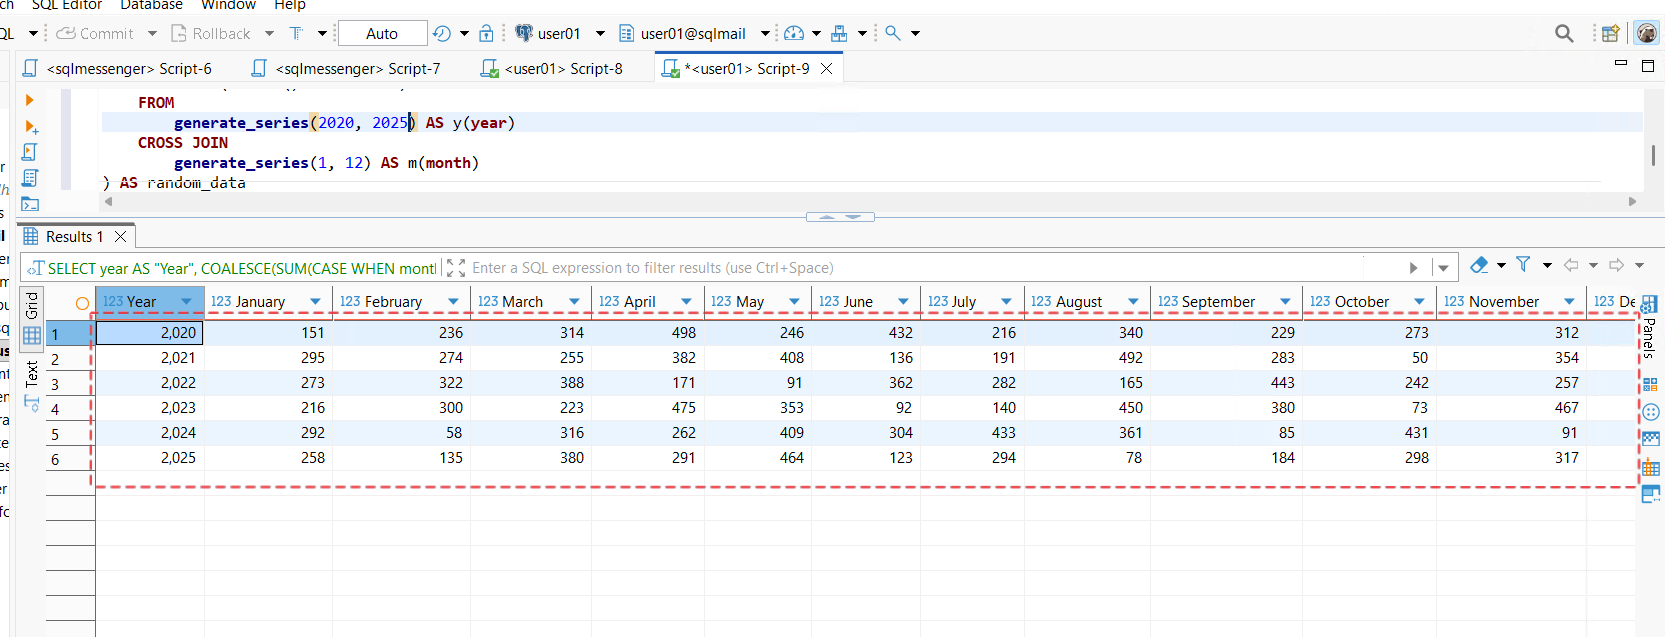1665x637 pixels.
Task: Open dropdown next to Rollback
Action: (x=269, y=33)
